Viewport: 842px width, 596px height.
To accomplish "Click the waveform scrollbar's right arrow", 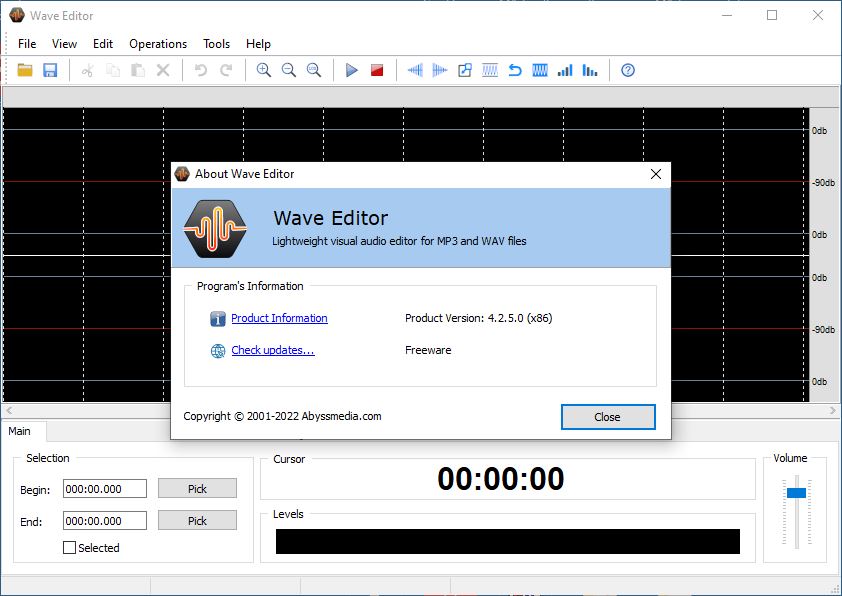I will 833,410.
